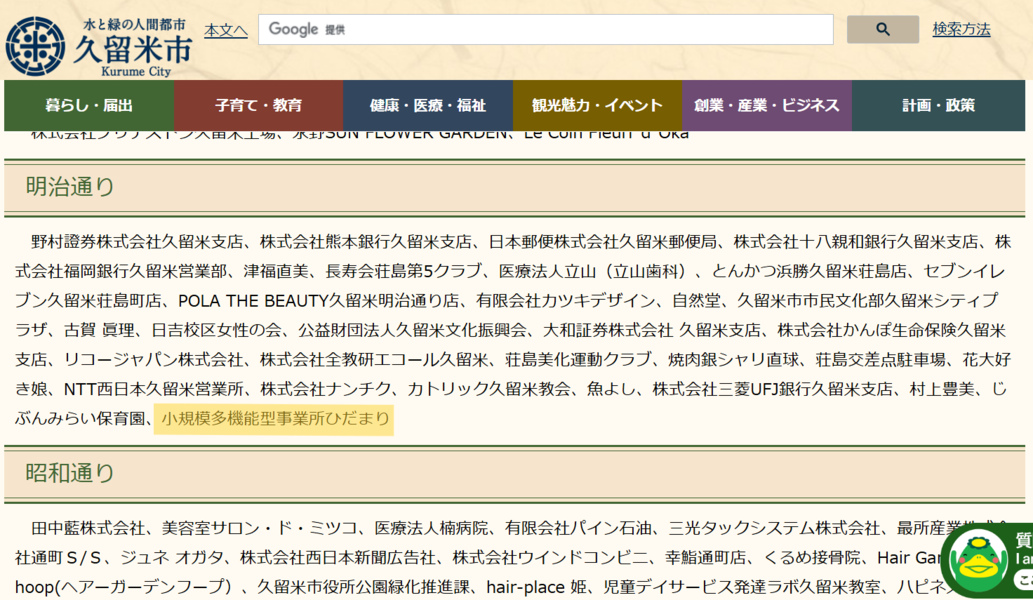Click 日吉校区女性の会 text
The height and width of the screenshot is (600, 1033).
(216, 330)
